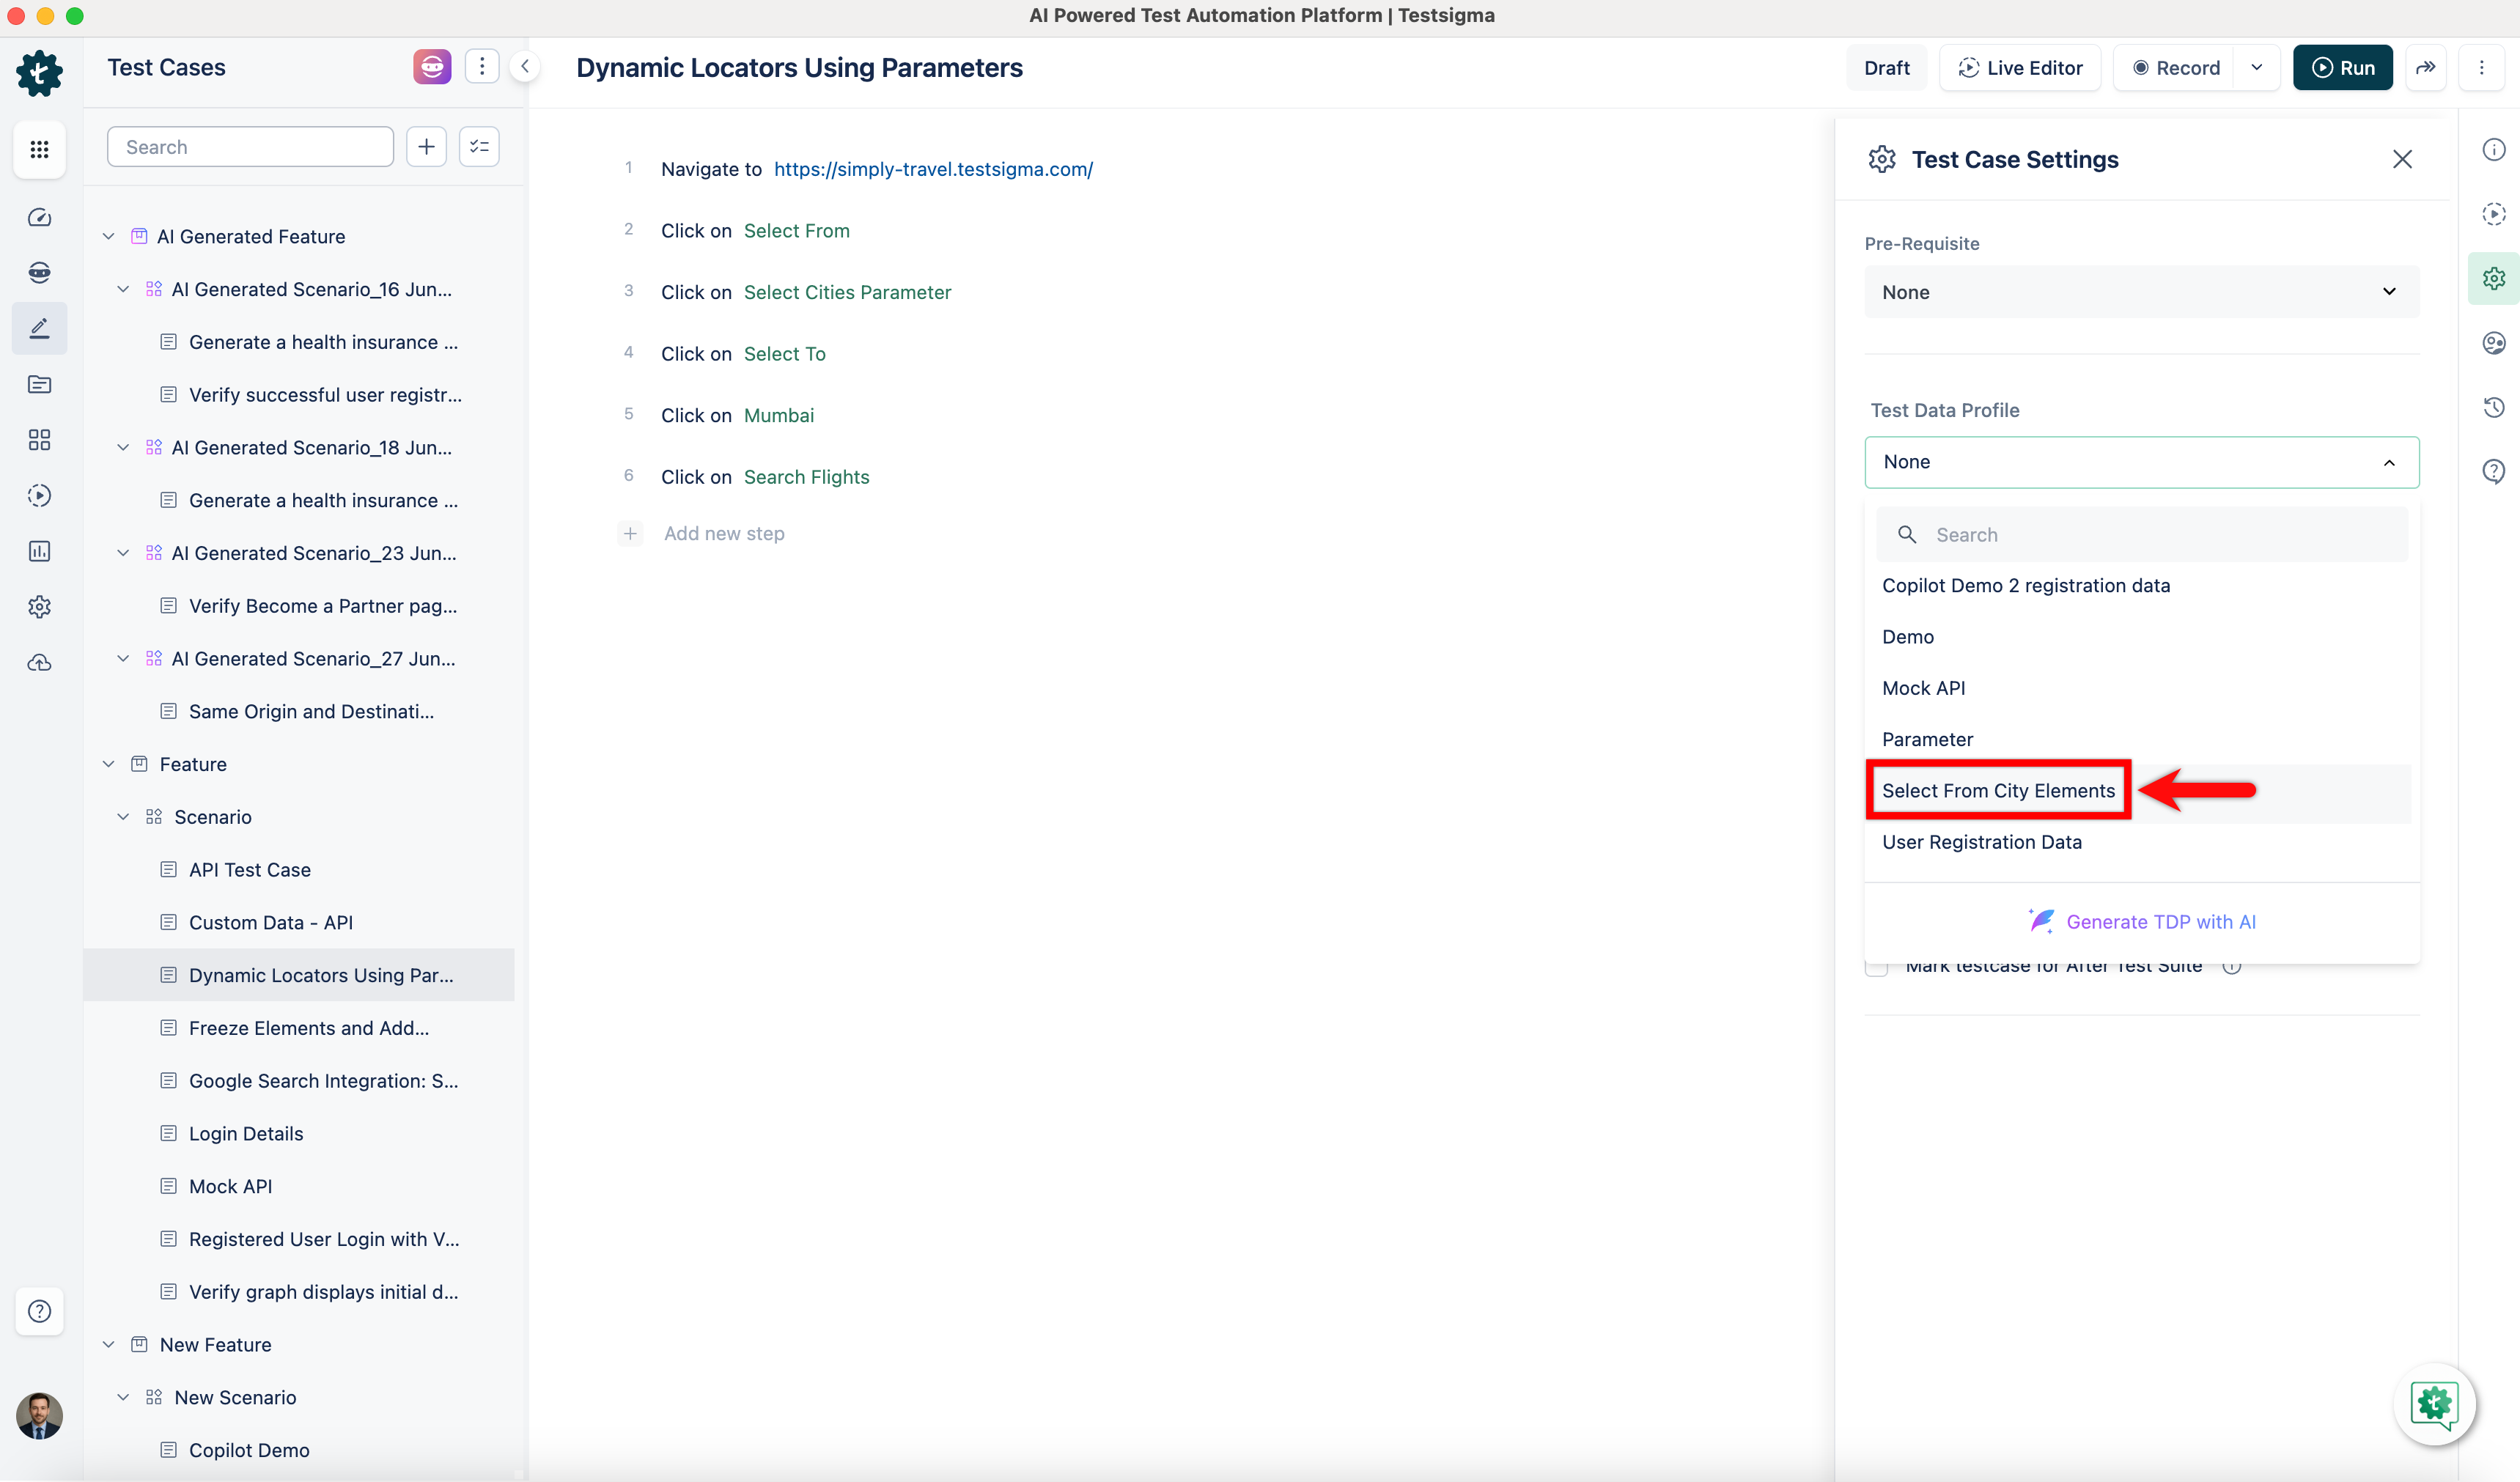Click the Copilot avatar icon beside Test Cases
Screen dimensions: 2520x1482
point(432,67)
